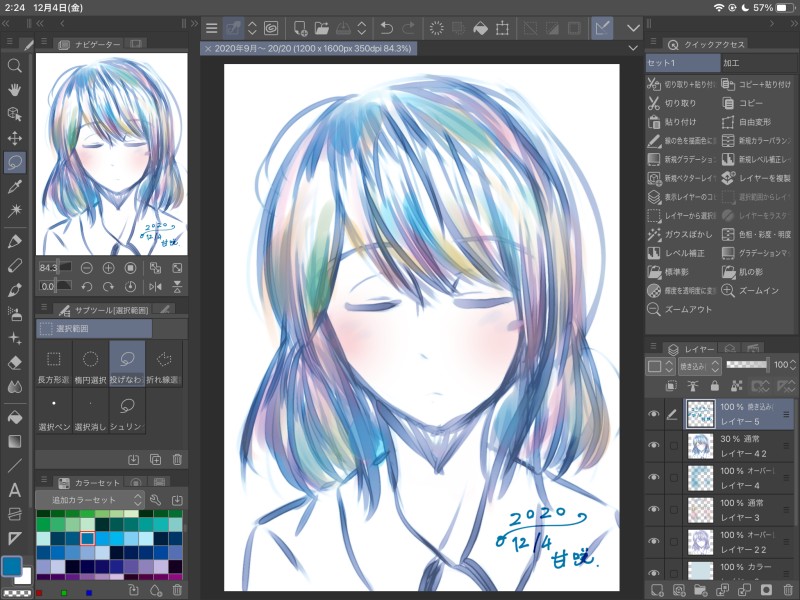Click the Scale/Rotate transform icon
This screenshot has width=800, height=600.
[503, 28]
